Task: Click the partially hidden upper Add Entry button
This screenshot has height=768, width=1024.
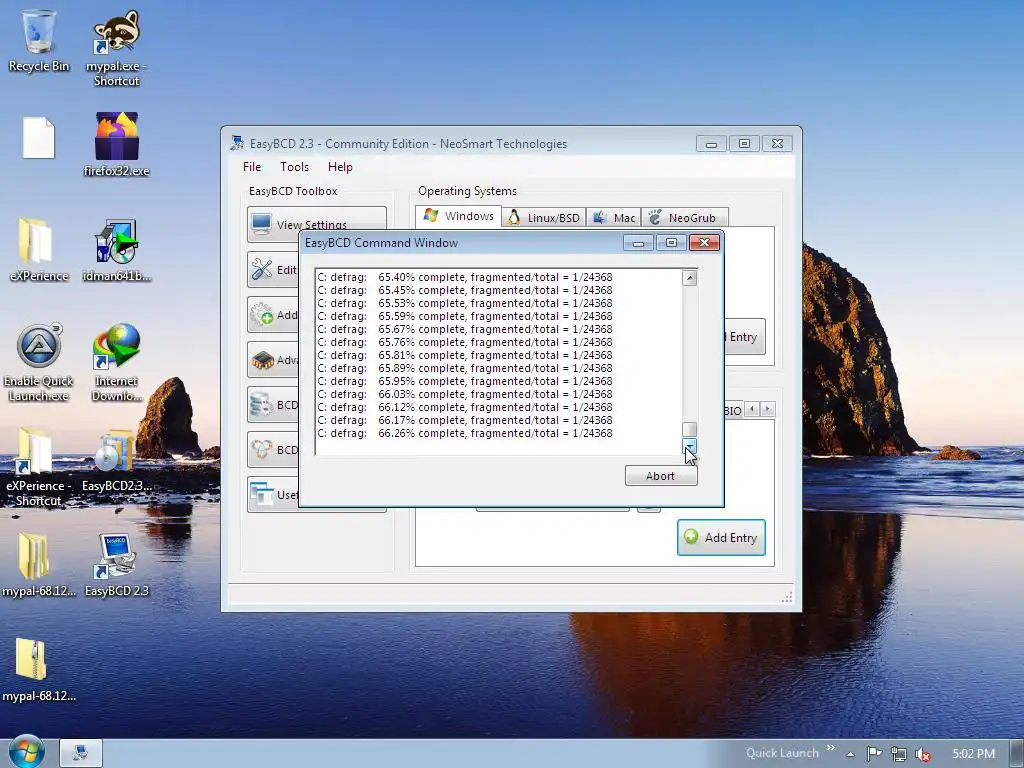Action: (744, 337)
